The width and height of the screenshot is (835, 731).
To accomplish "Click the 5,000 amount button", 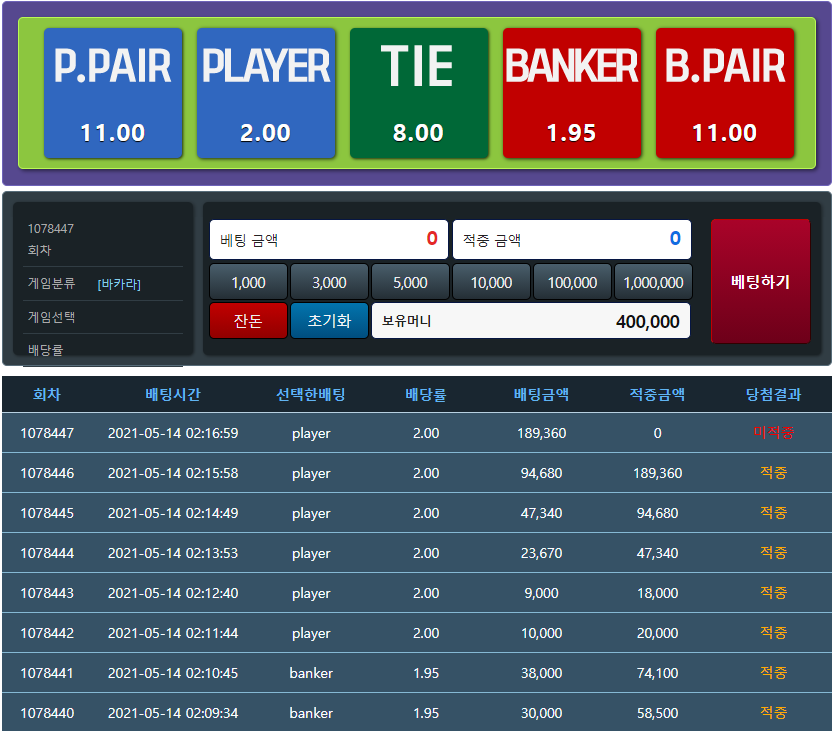I will (411, 282).
